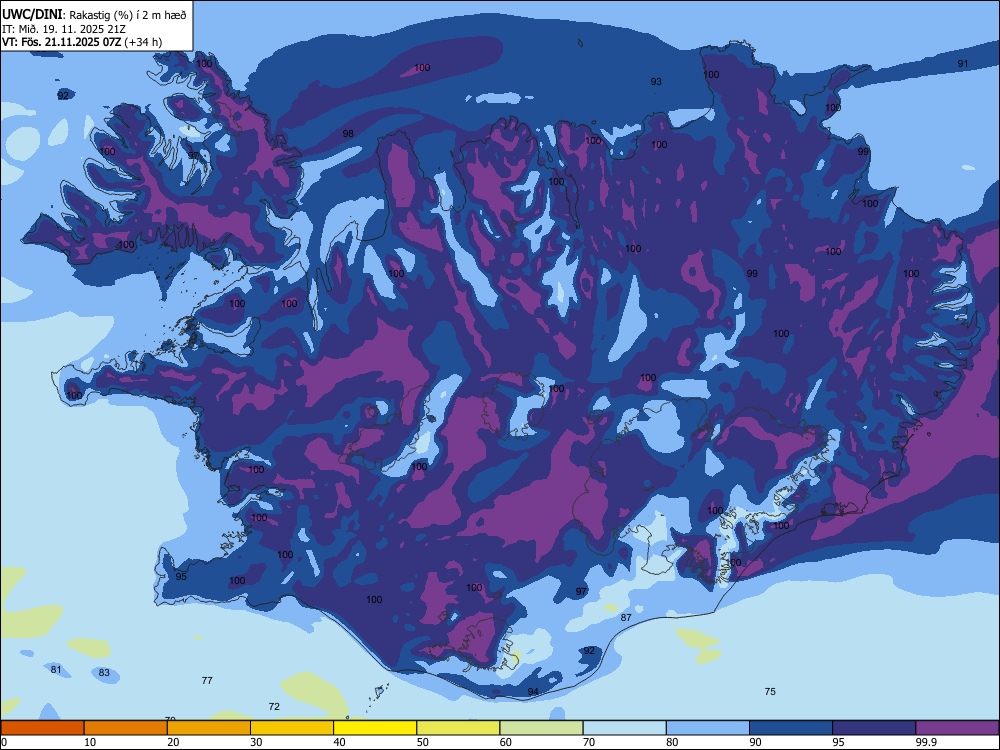Click the (+34 h) forecast offset text

click(143, 42)
